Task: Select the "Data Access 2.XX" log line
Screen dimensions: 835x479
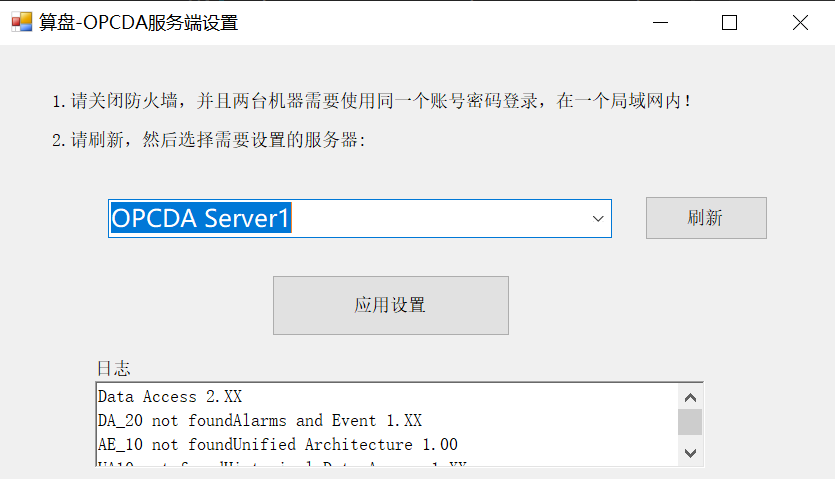Action: [x=170, y=397]
